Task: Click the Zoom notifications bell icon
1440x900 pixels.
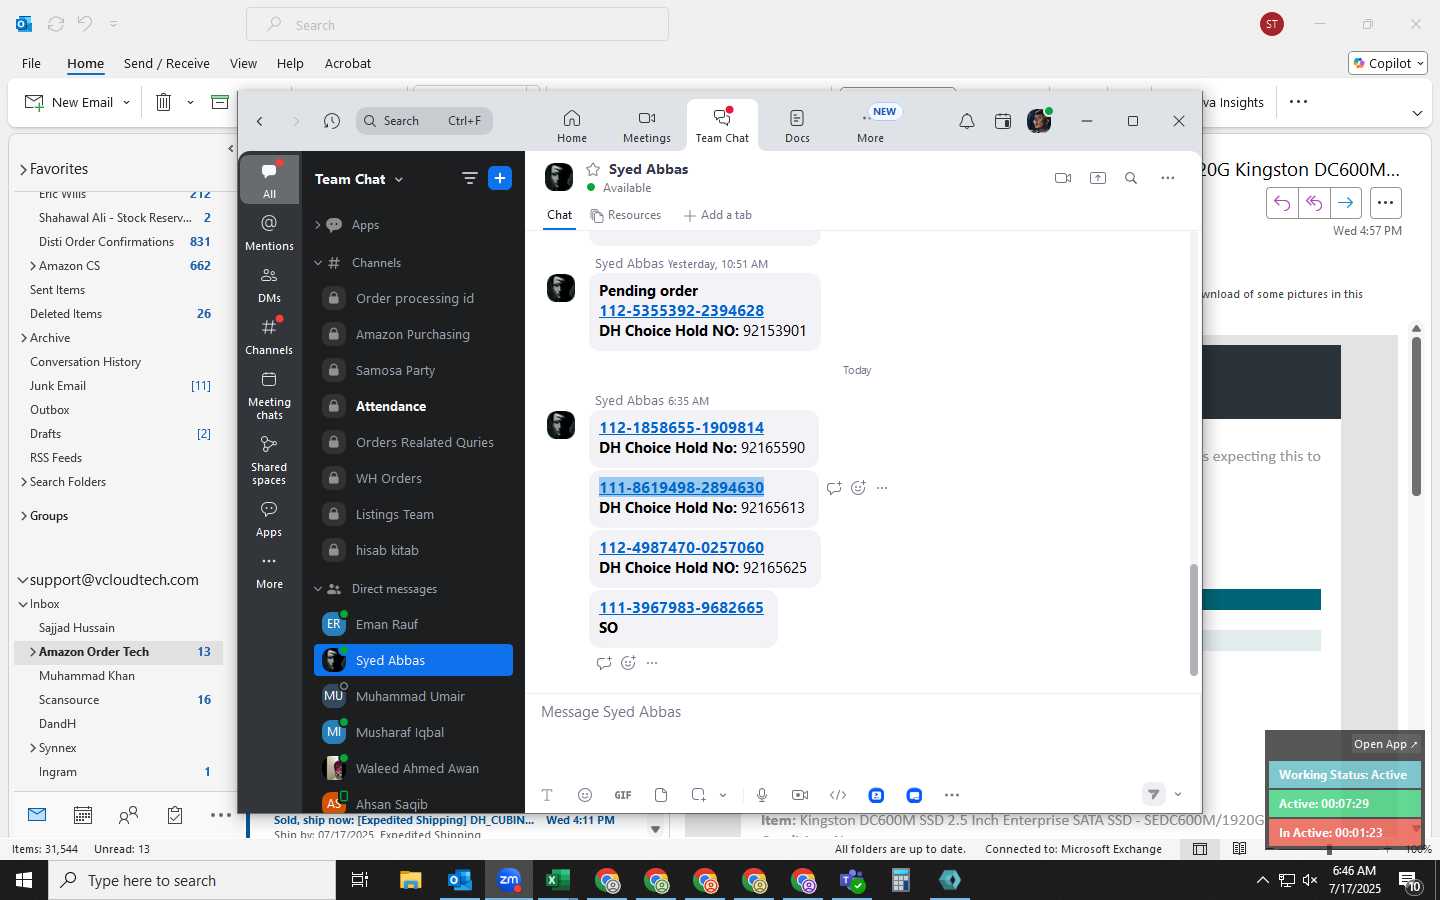Action: tap(967, 121)
